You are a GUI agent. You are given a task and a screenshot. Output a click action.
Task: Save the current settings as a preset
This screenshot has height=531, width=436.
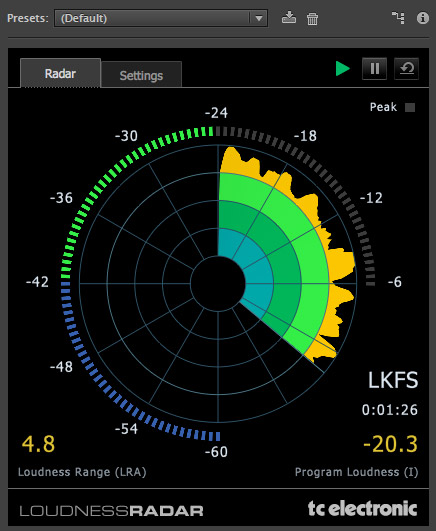pos(289,18)
